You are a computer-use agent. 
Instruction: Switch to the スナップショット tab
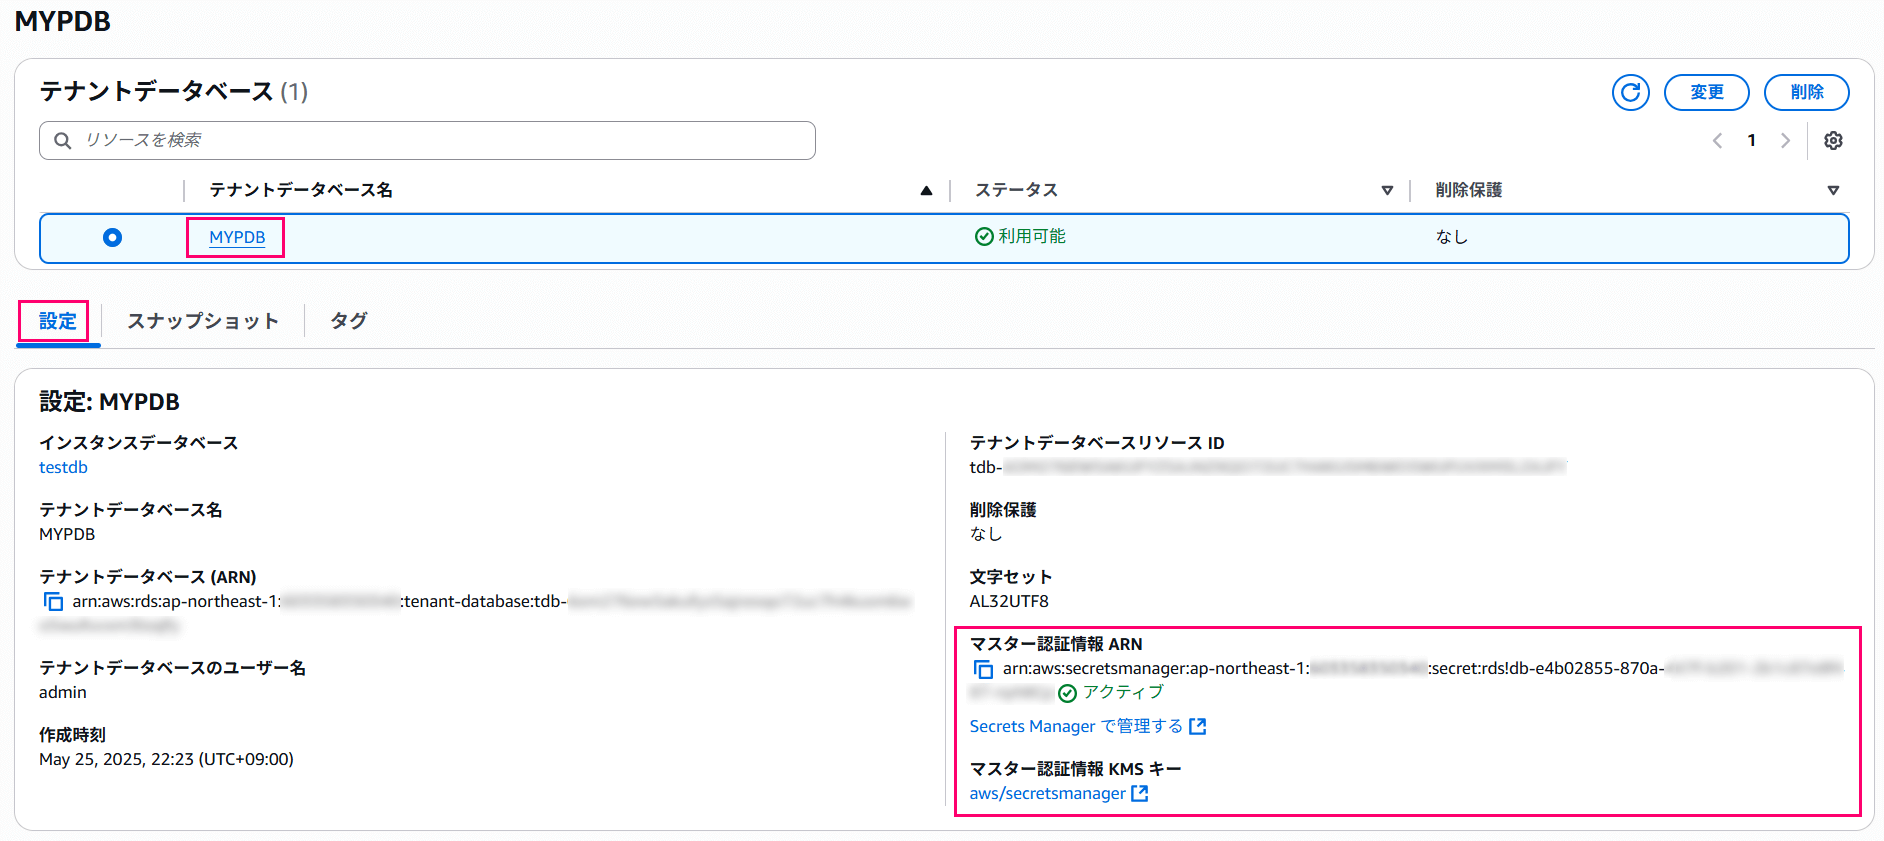pos(203,321)
